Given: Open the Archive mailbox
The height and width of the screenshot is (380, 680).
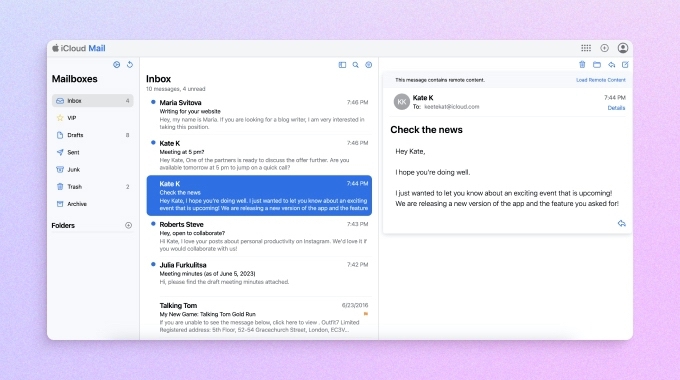Looking at the screenshot, I should pyautogui.click(x=93, y=204).
